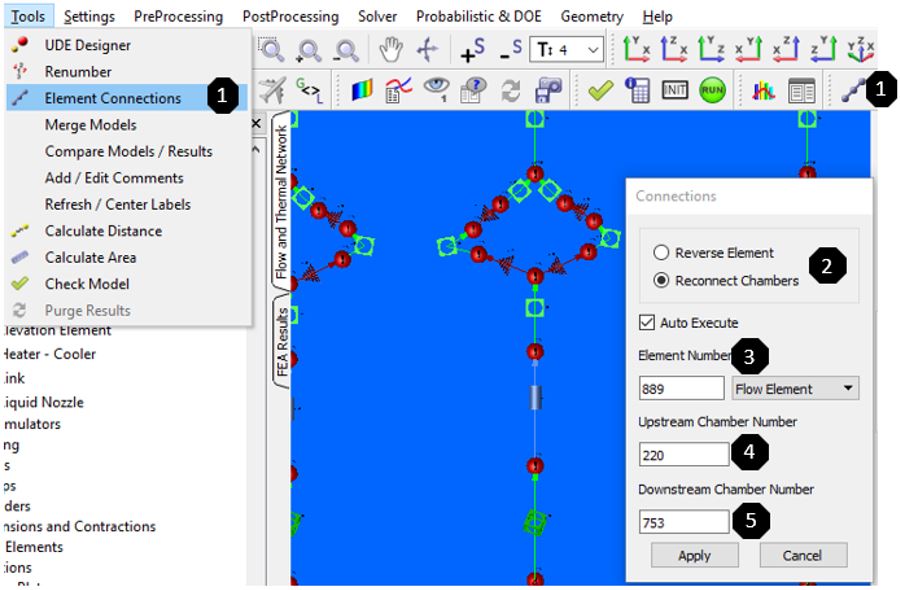The image size is (900, 590).
Task: Open the text size dropdown
Action: pyautogui.click(x=568, y=50)
